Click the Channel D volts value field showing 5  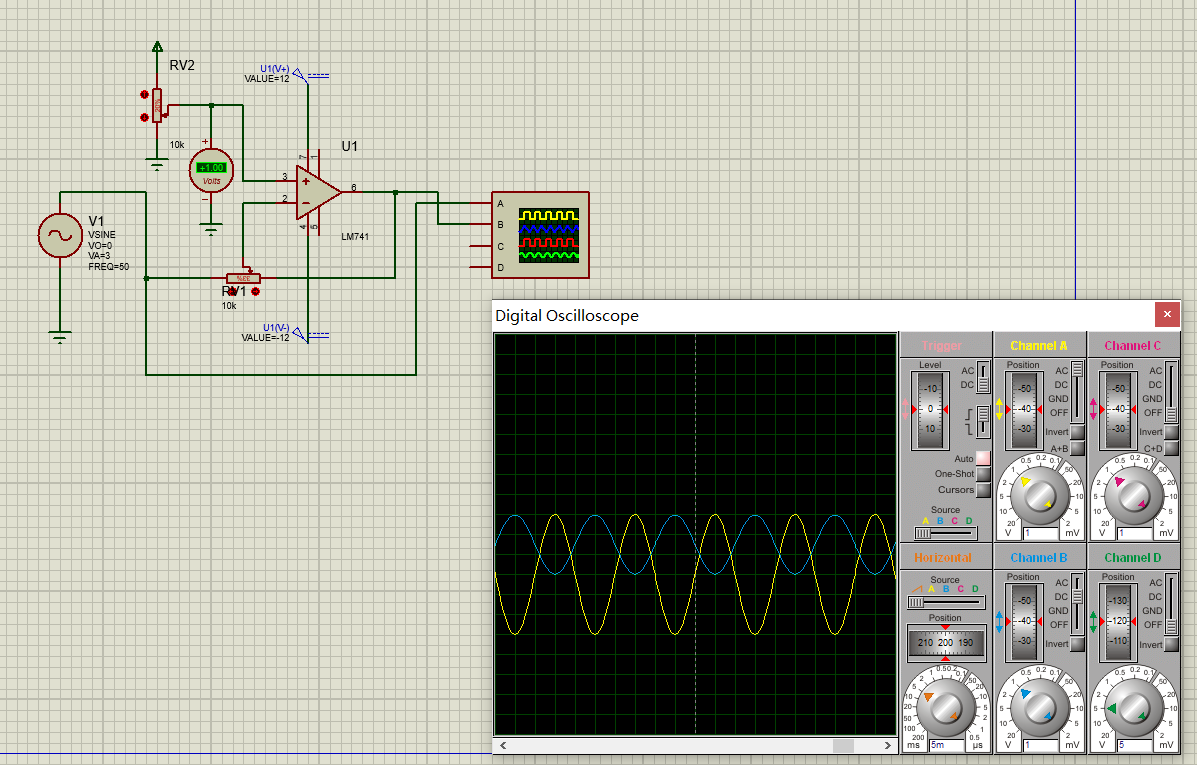click(x=1135, y=745)
